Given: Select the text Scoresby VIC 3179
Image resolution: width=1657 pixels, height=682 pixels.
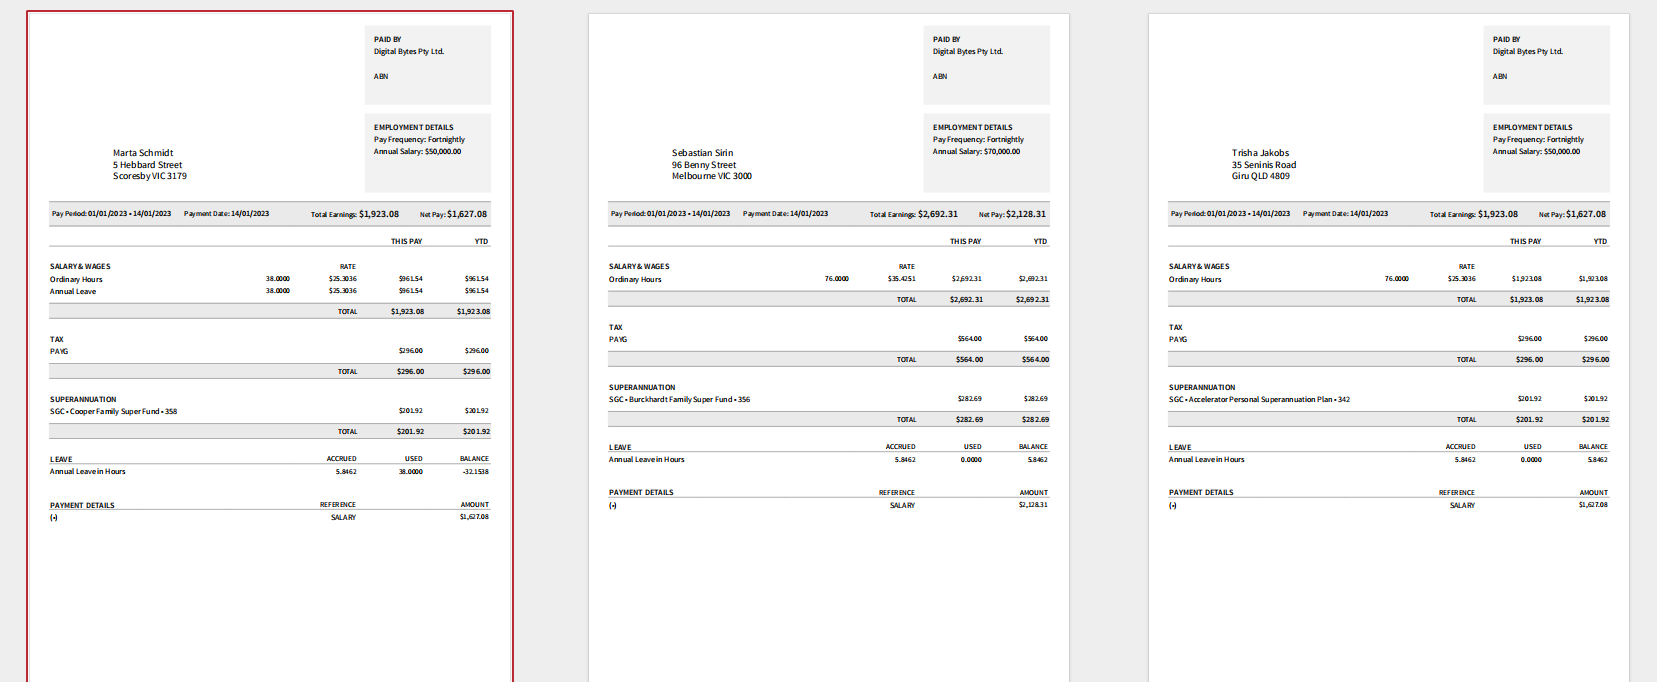Looking at the screenshot, I should 149,176.
